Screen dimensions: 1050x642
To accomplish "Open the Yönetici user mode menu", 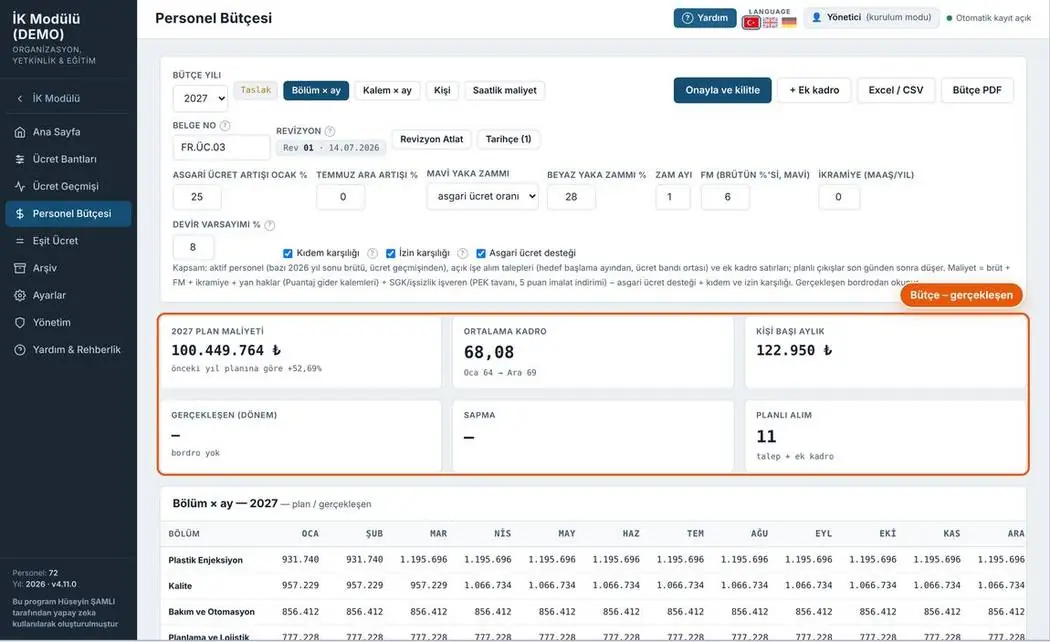I will 871,18.
